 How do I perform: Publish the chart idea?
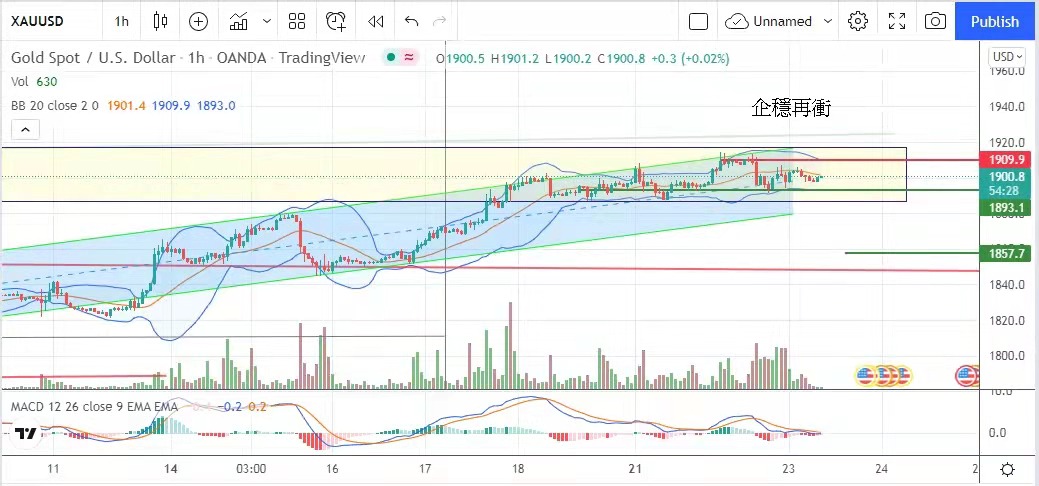click(994, 21)
